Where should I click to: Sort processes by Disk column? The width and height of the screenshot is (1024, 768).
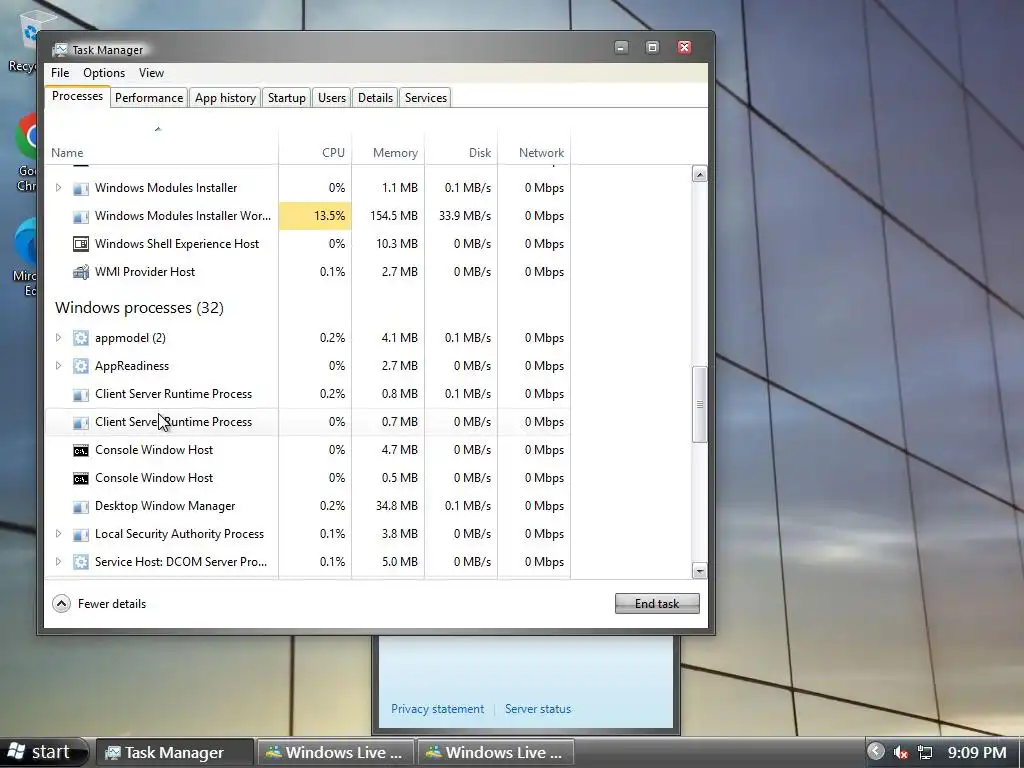pyautogui.click(x=462, y=148)
